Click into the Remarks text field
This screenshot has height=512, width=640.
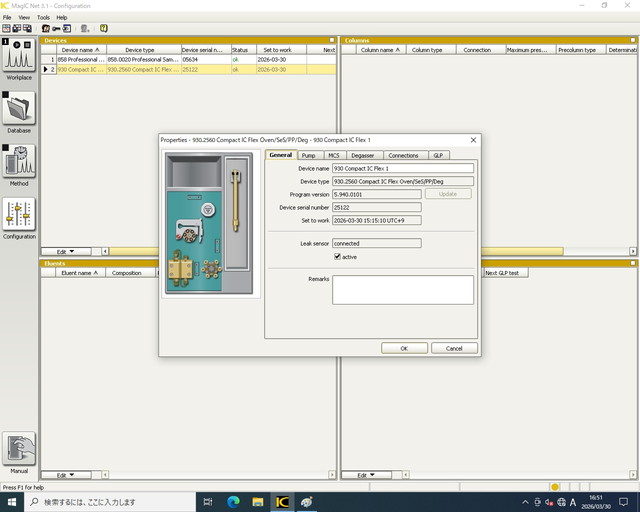click(402, 289)
